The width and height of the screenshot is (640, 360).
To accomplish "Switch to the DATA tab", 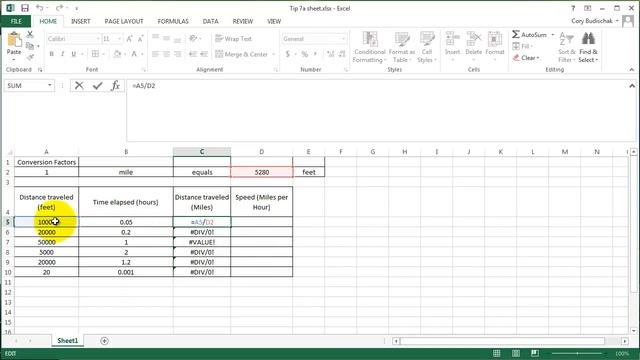I will click(x=210, y=21).
